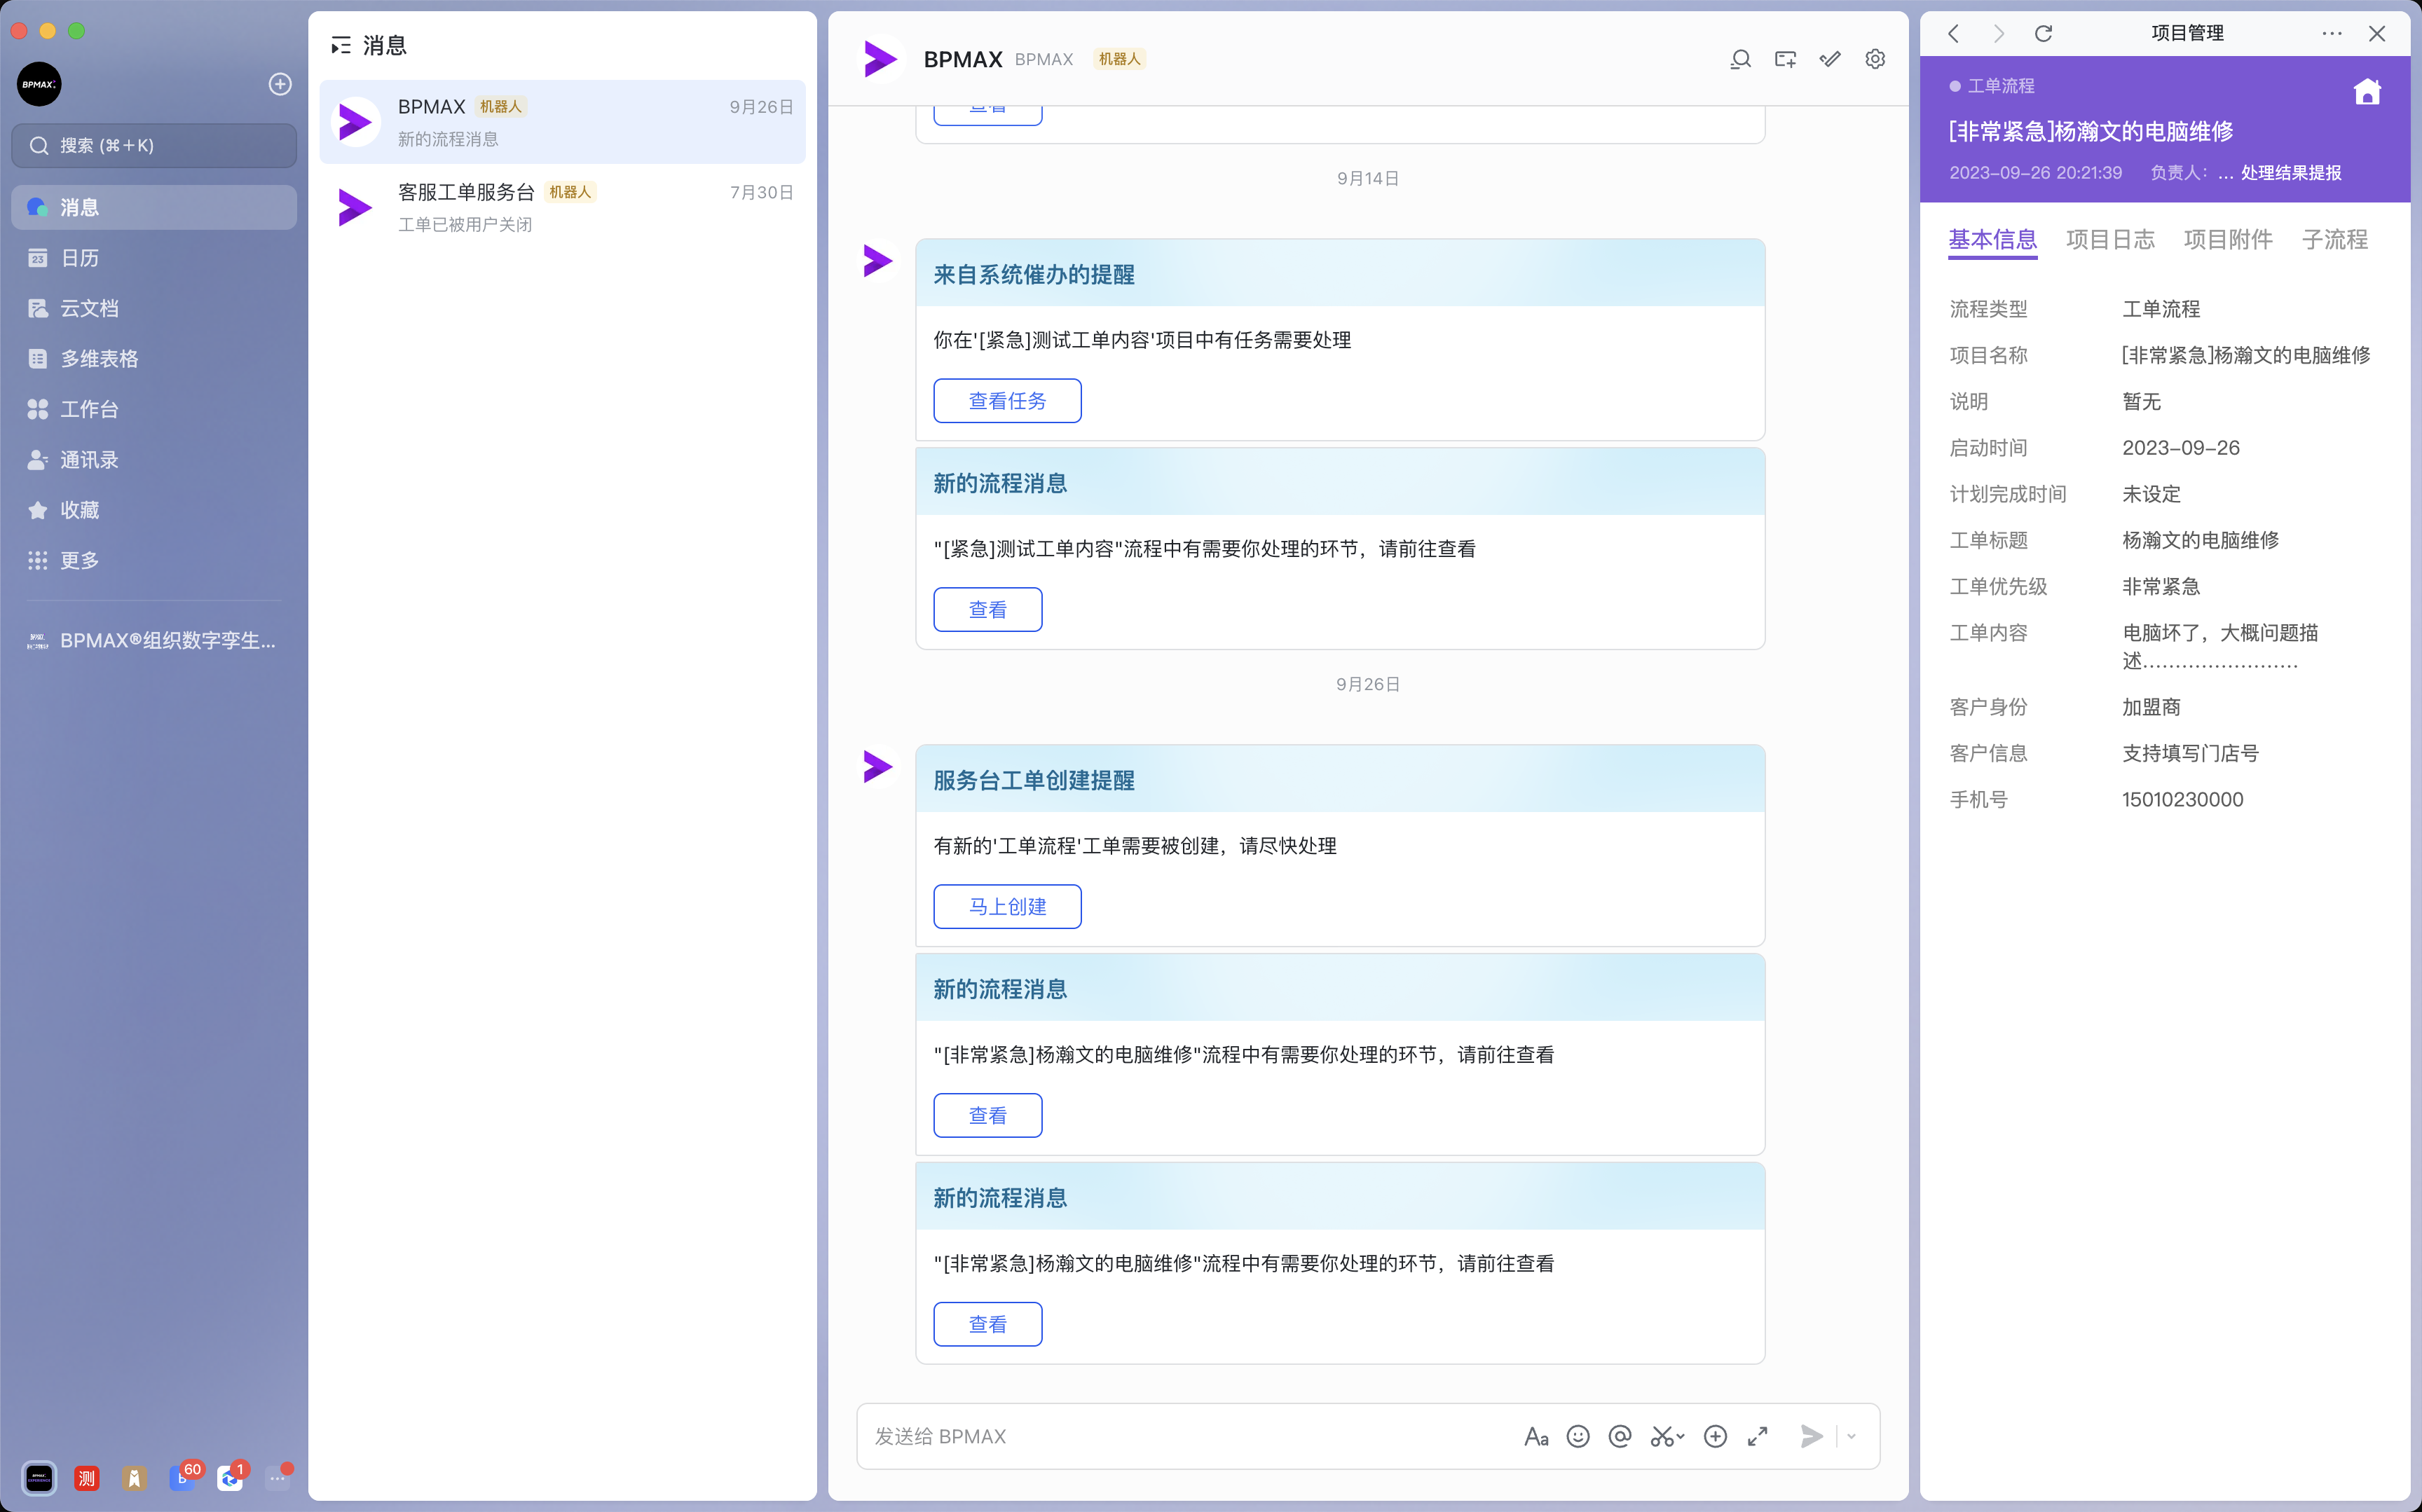Open 日历 in the sidebar

click(80, 258)
